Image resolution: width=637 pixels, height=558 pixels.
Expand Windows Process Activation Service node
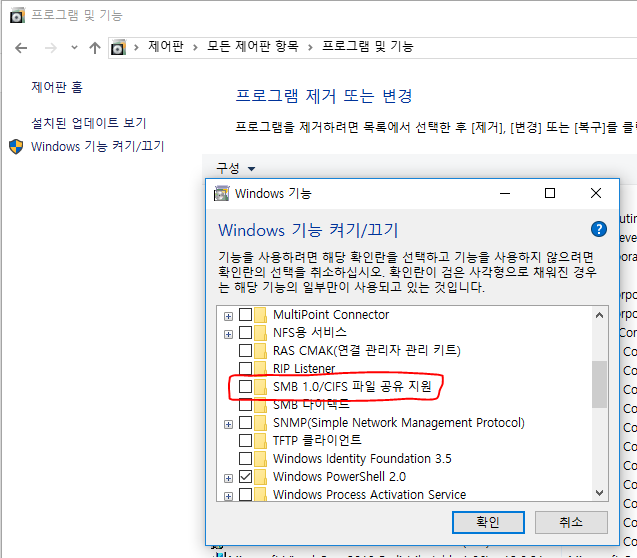pos(228,496)
